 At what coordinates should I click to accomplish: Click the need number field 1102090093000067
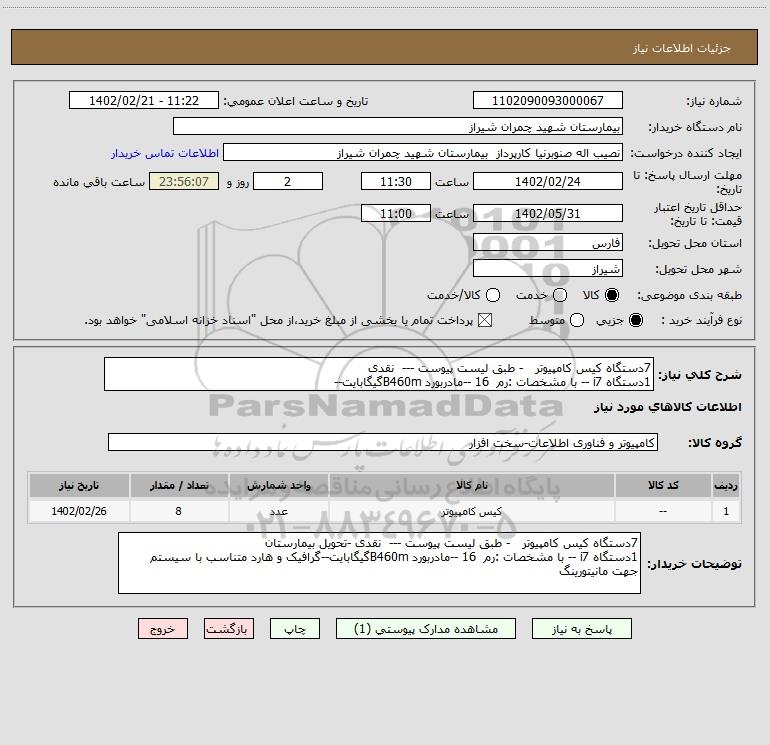[548, 101]
